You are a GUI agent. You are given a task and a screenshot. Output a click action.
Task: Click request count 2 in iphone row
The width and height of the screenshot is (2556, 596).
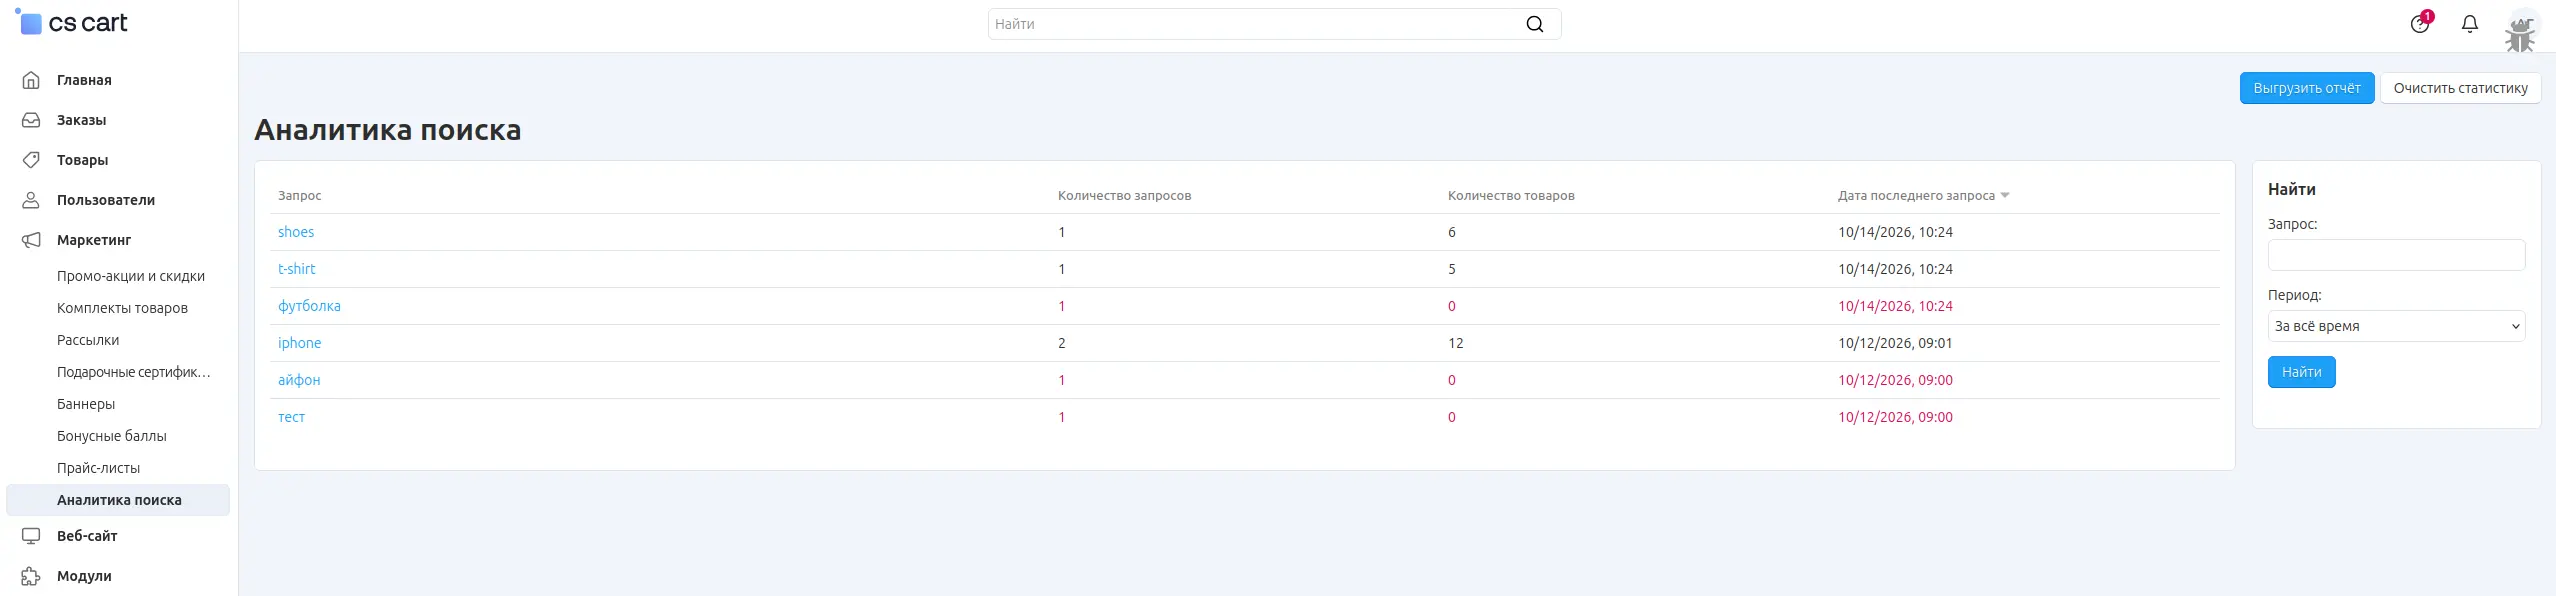[1062, 343]
